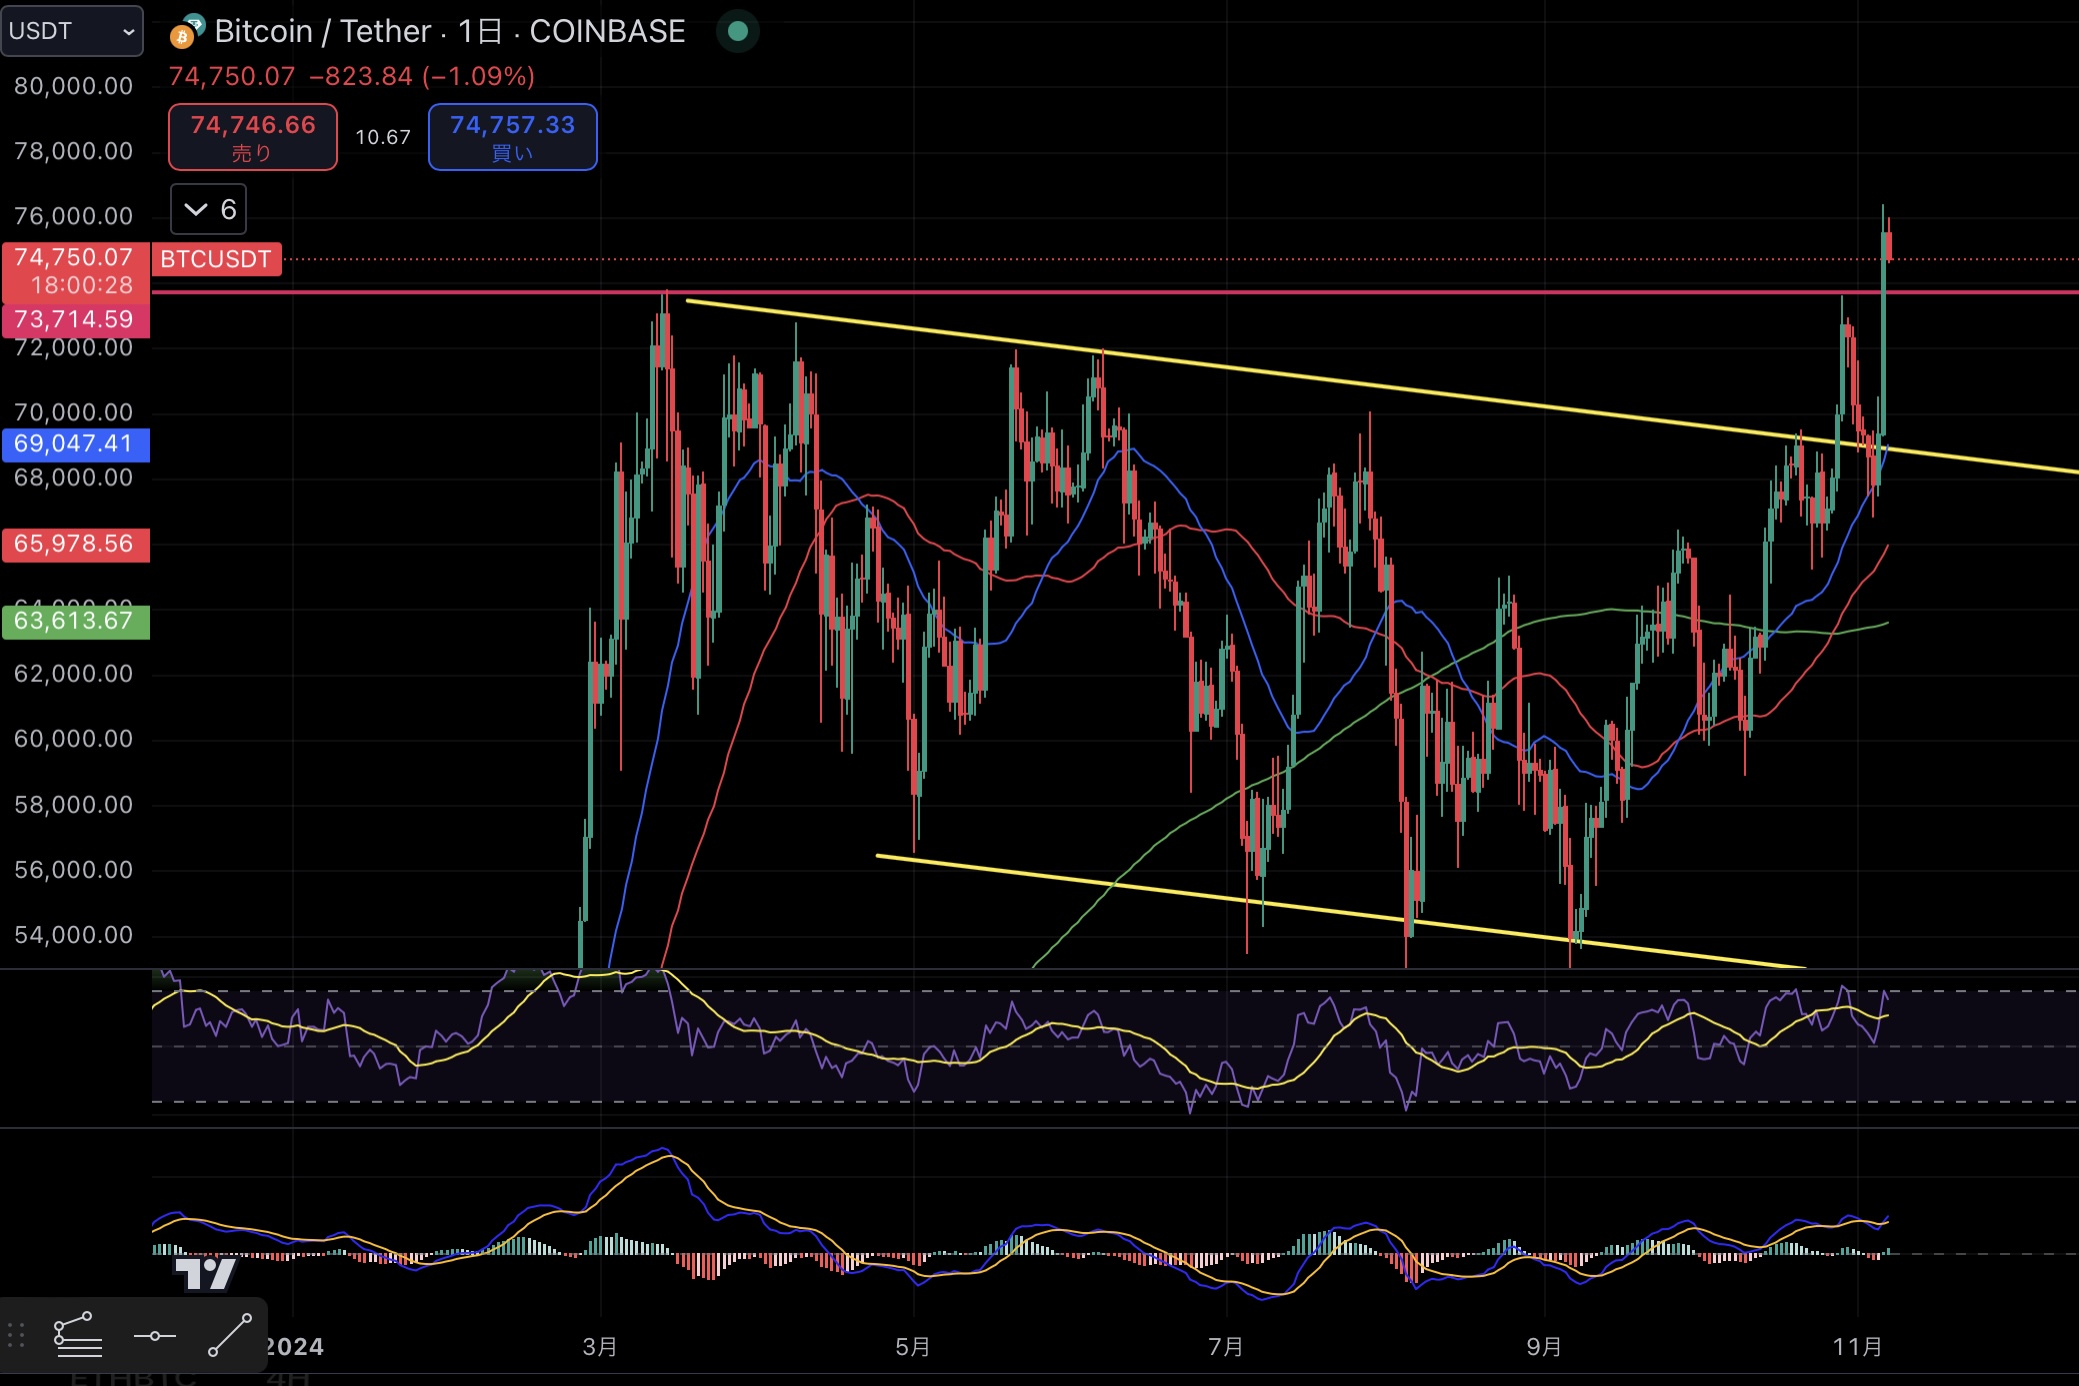Select the upper yellow channel trend line
2079x1386 pixels.
click(1382, 386)
